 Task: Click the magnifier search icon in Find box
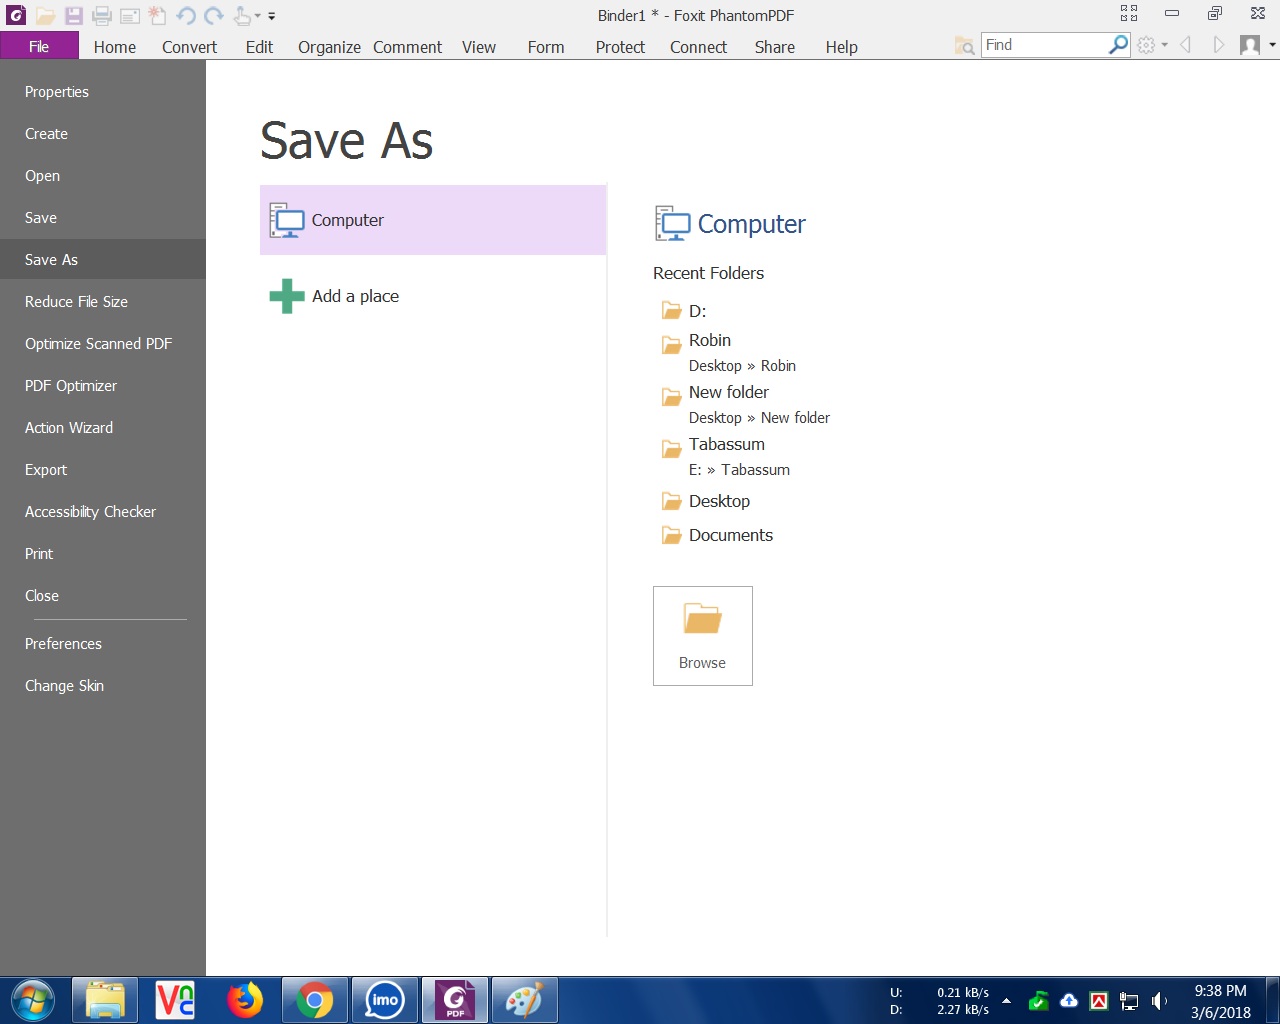(x=1118, y=45)
